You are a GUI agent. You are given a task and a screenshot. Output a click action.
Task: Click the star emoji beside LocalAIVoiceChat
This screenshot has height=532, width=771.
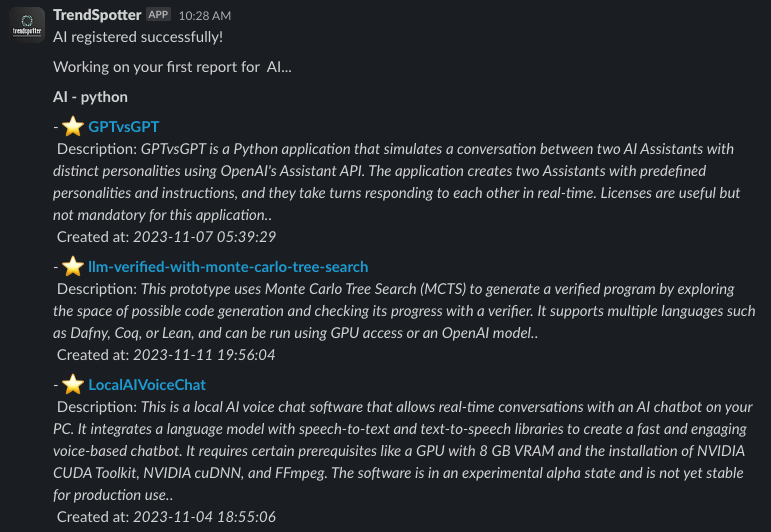[x=73, y=384]
